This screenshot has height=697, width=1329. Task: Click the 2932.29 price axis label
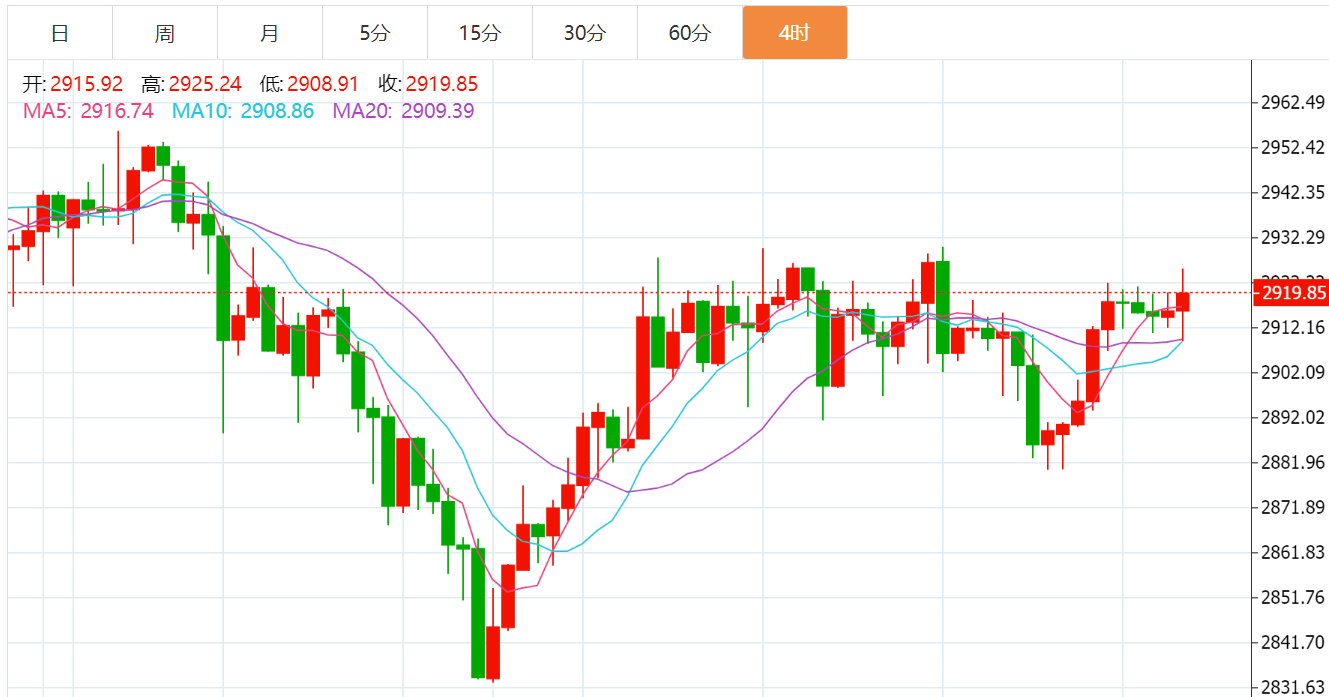click(x=1294, y=238)
